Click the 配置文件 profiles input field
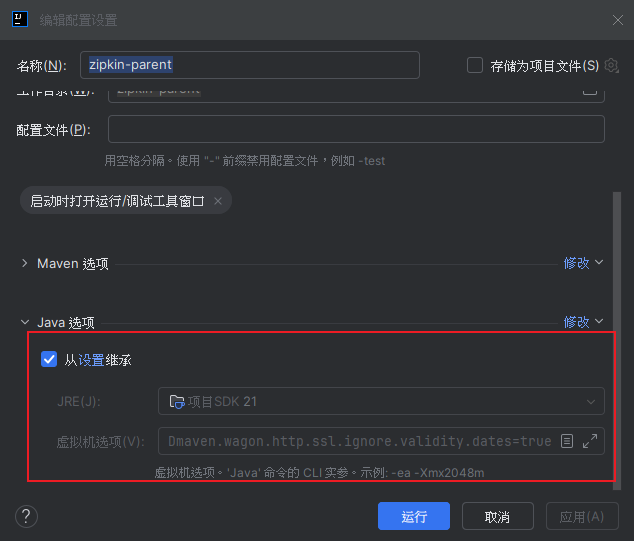The height and width of the screenshot is (541, 634). tap(356, 129)
